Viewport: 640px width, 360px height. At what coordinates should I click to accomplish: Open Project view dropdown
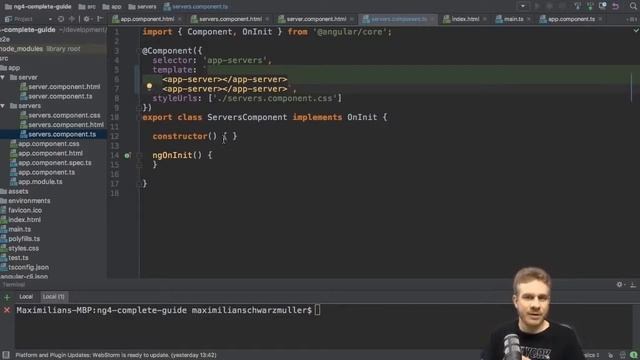pyautogui.click(x=50, y=19)
